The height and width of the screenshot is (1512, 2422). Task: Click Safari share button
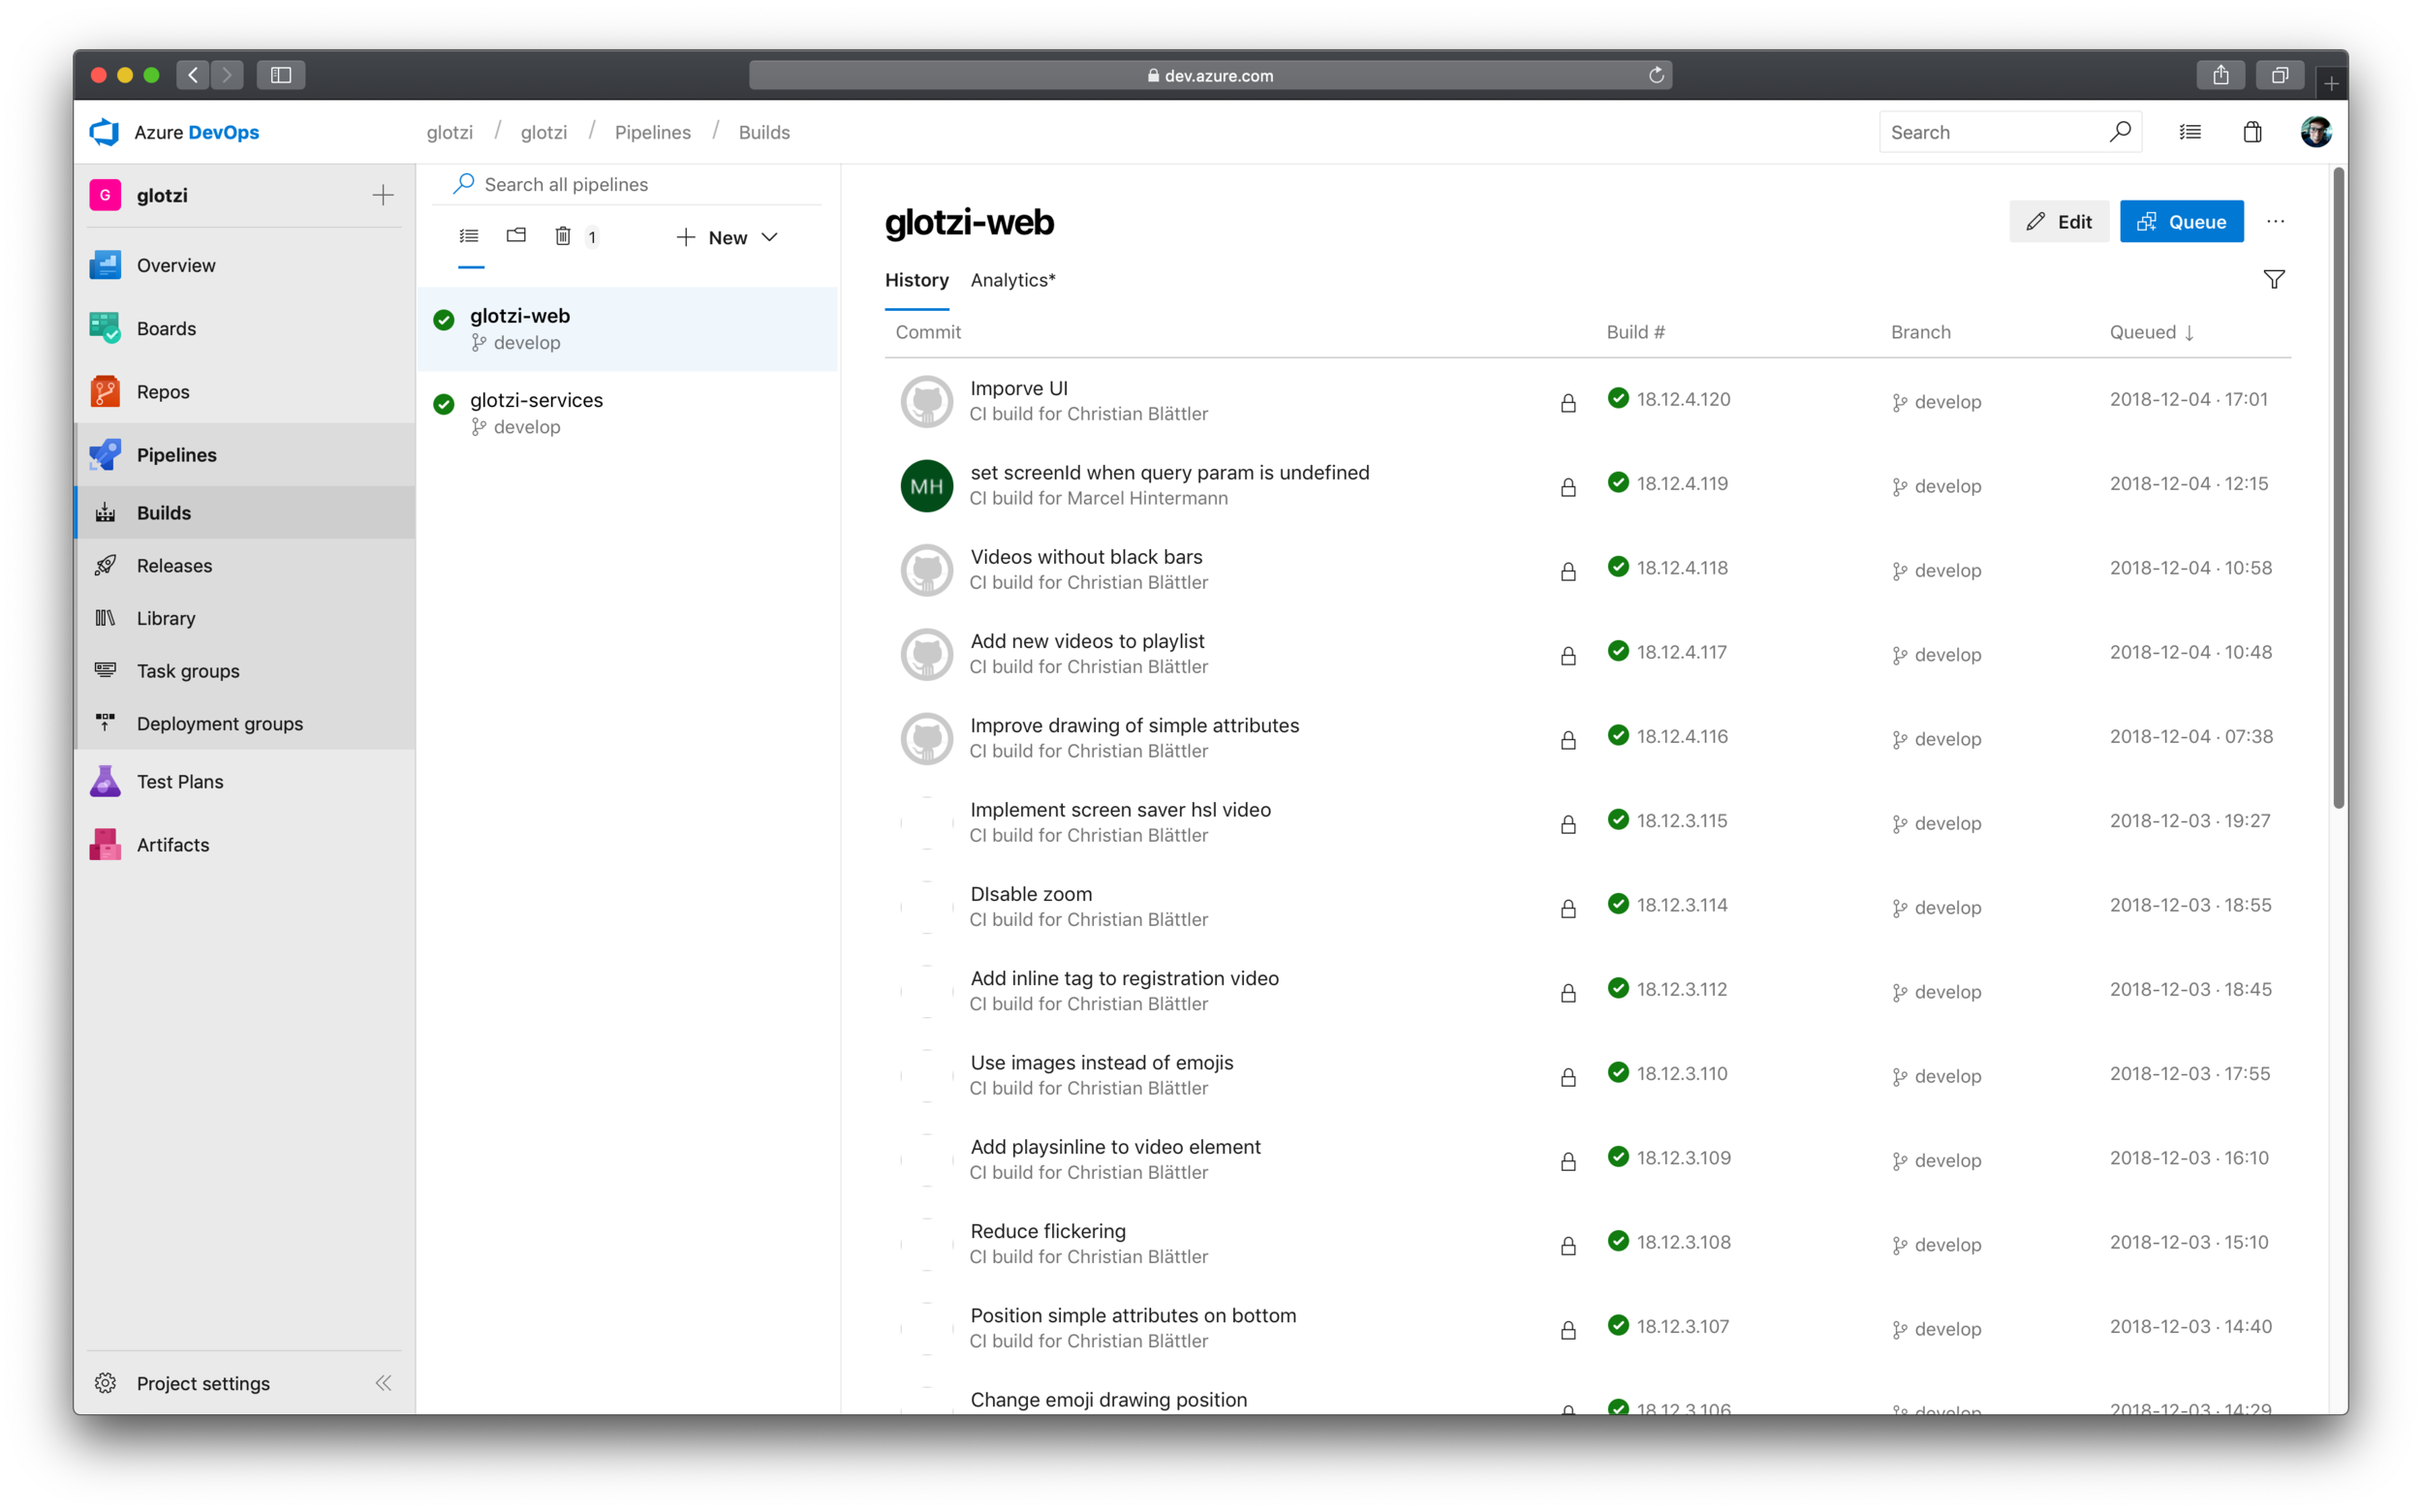pyautogui.click(x=2220, y=75)
